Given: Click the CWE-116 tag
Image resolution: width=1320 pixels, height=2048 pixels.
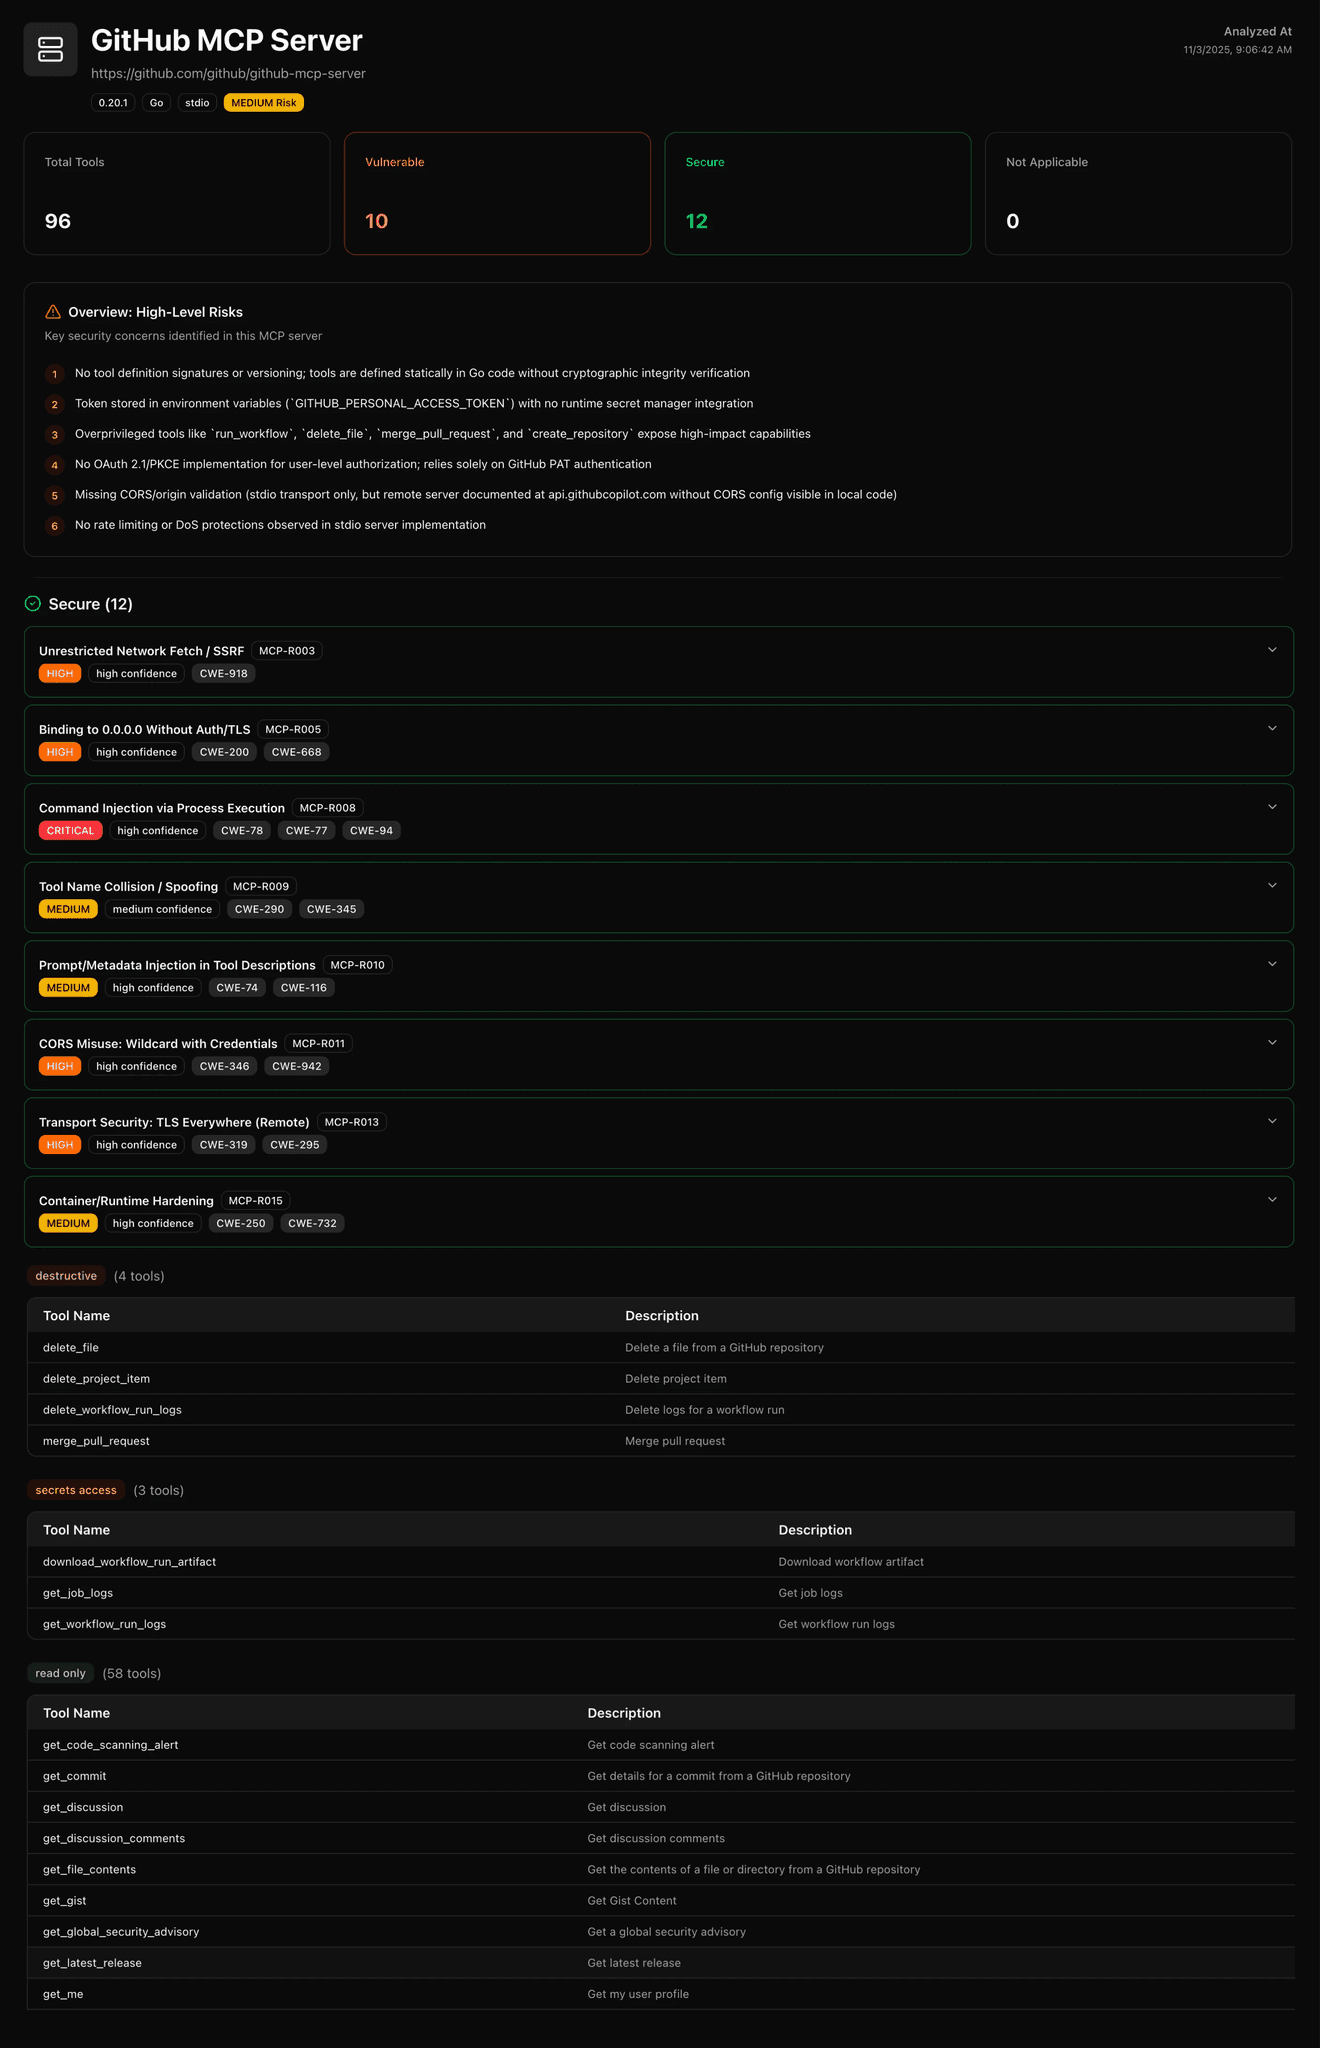Looking at the screenshot, I should (304, 987).
